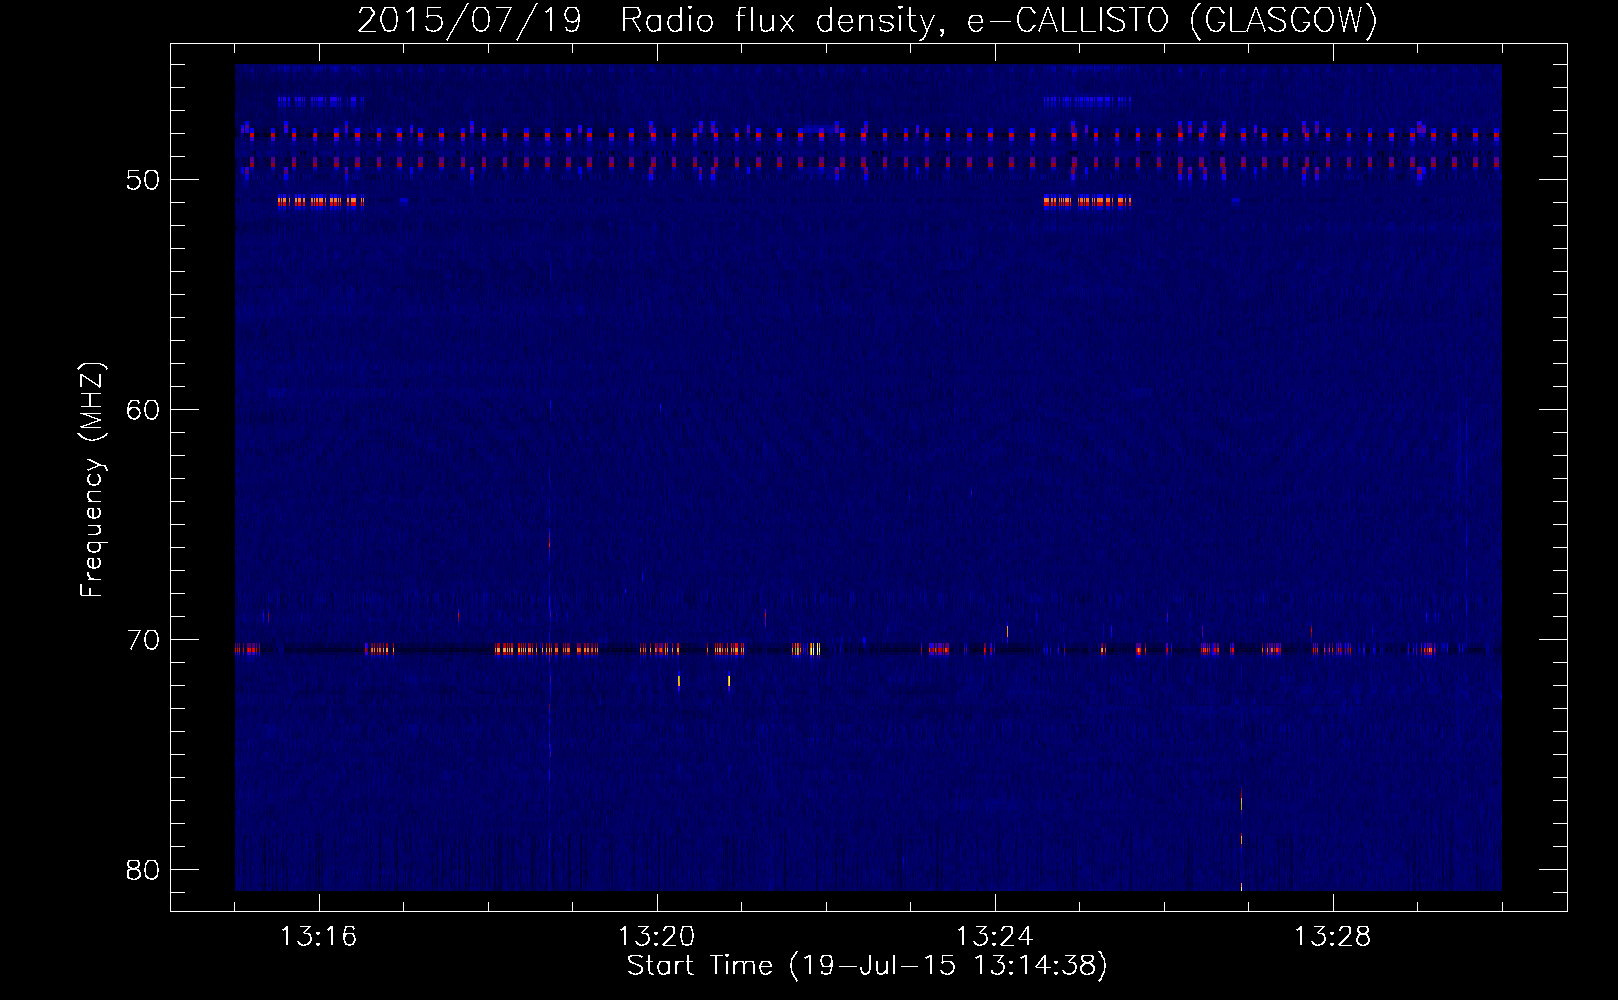Click the 50 MHz frequency tick label

pyautogui.click(x=143, y=180)
